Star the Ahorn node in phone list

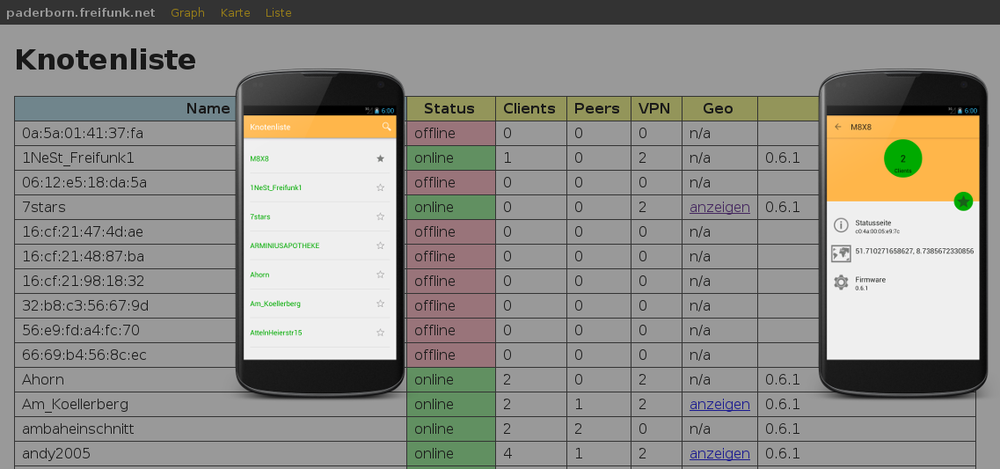point(381,274)
